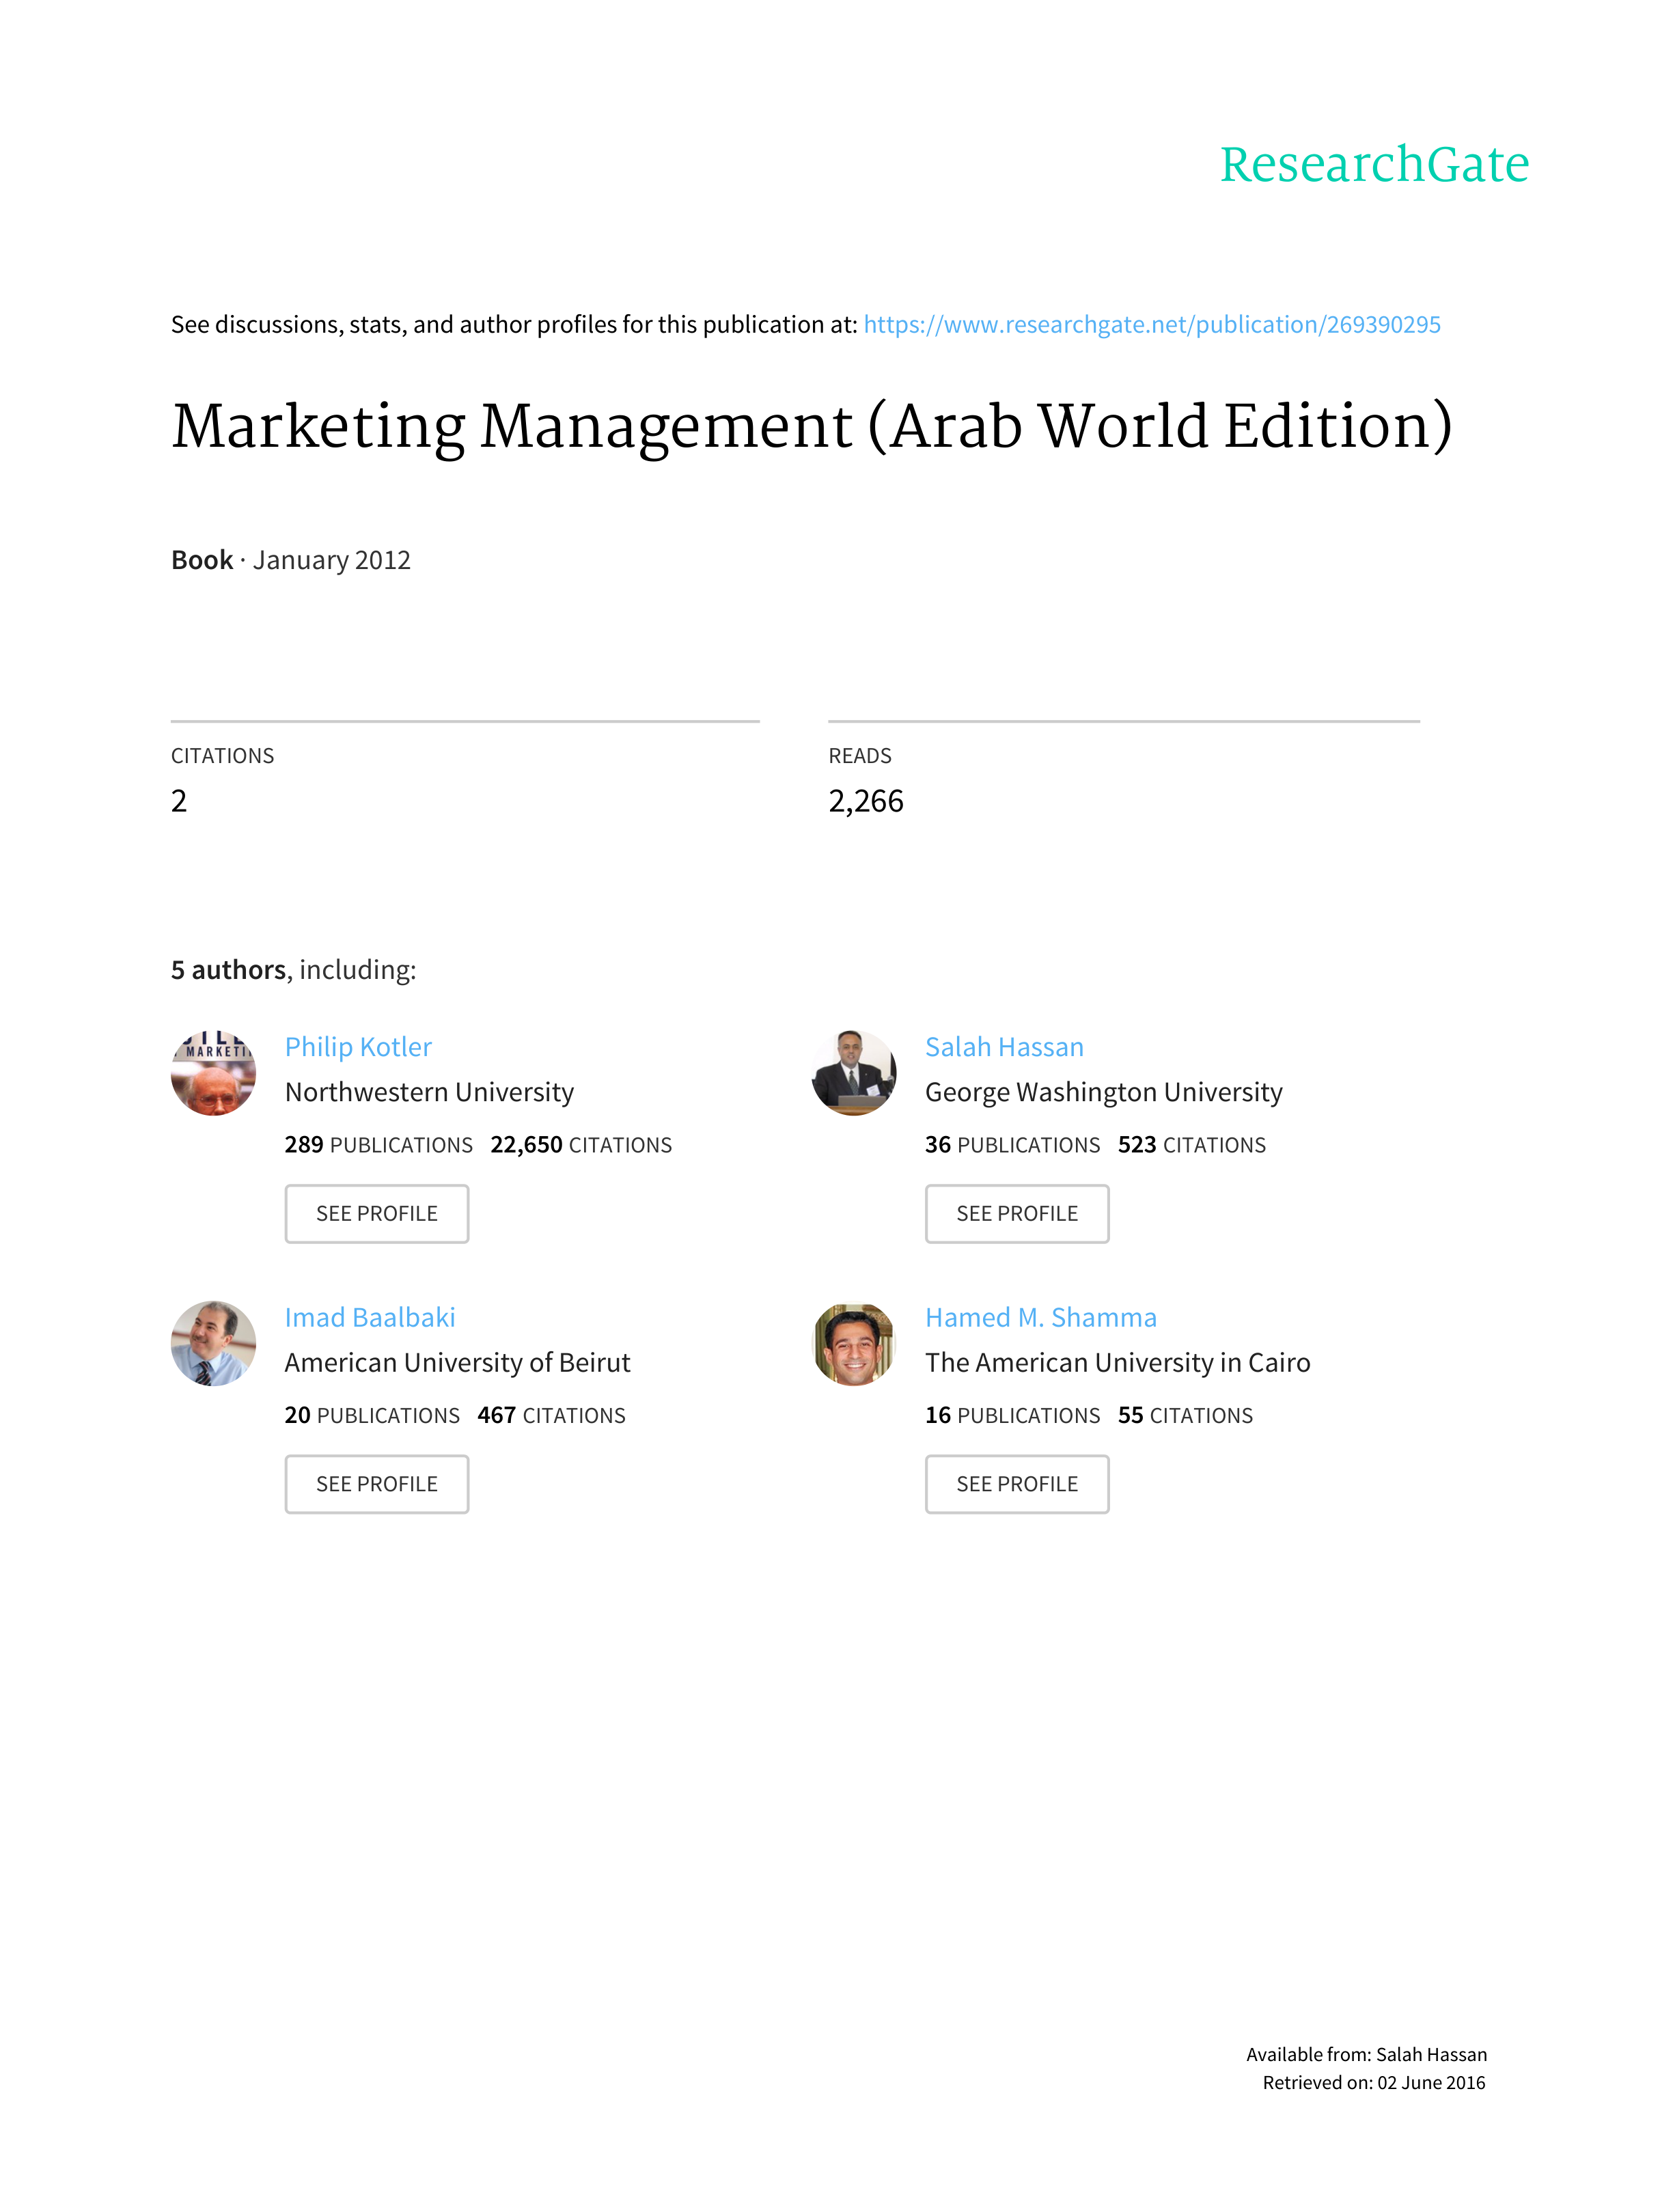Screen dimensions: 1660x2212
Task: Click the ResearchGate logo
Action: (1374, 165)
